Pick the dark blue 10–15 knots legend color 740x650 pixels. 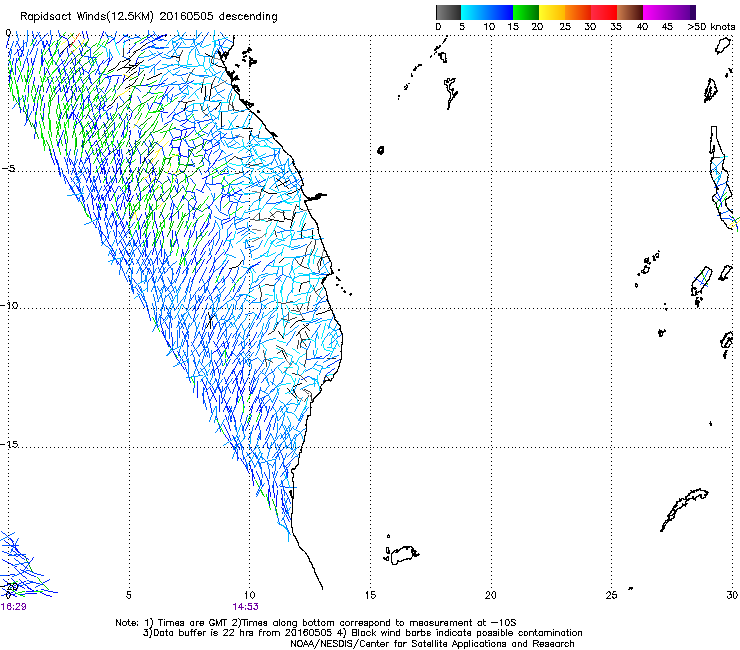click(500, 12)
